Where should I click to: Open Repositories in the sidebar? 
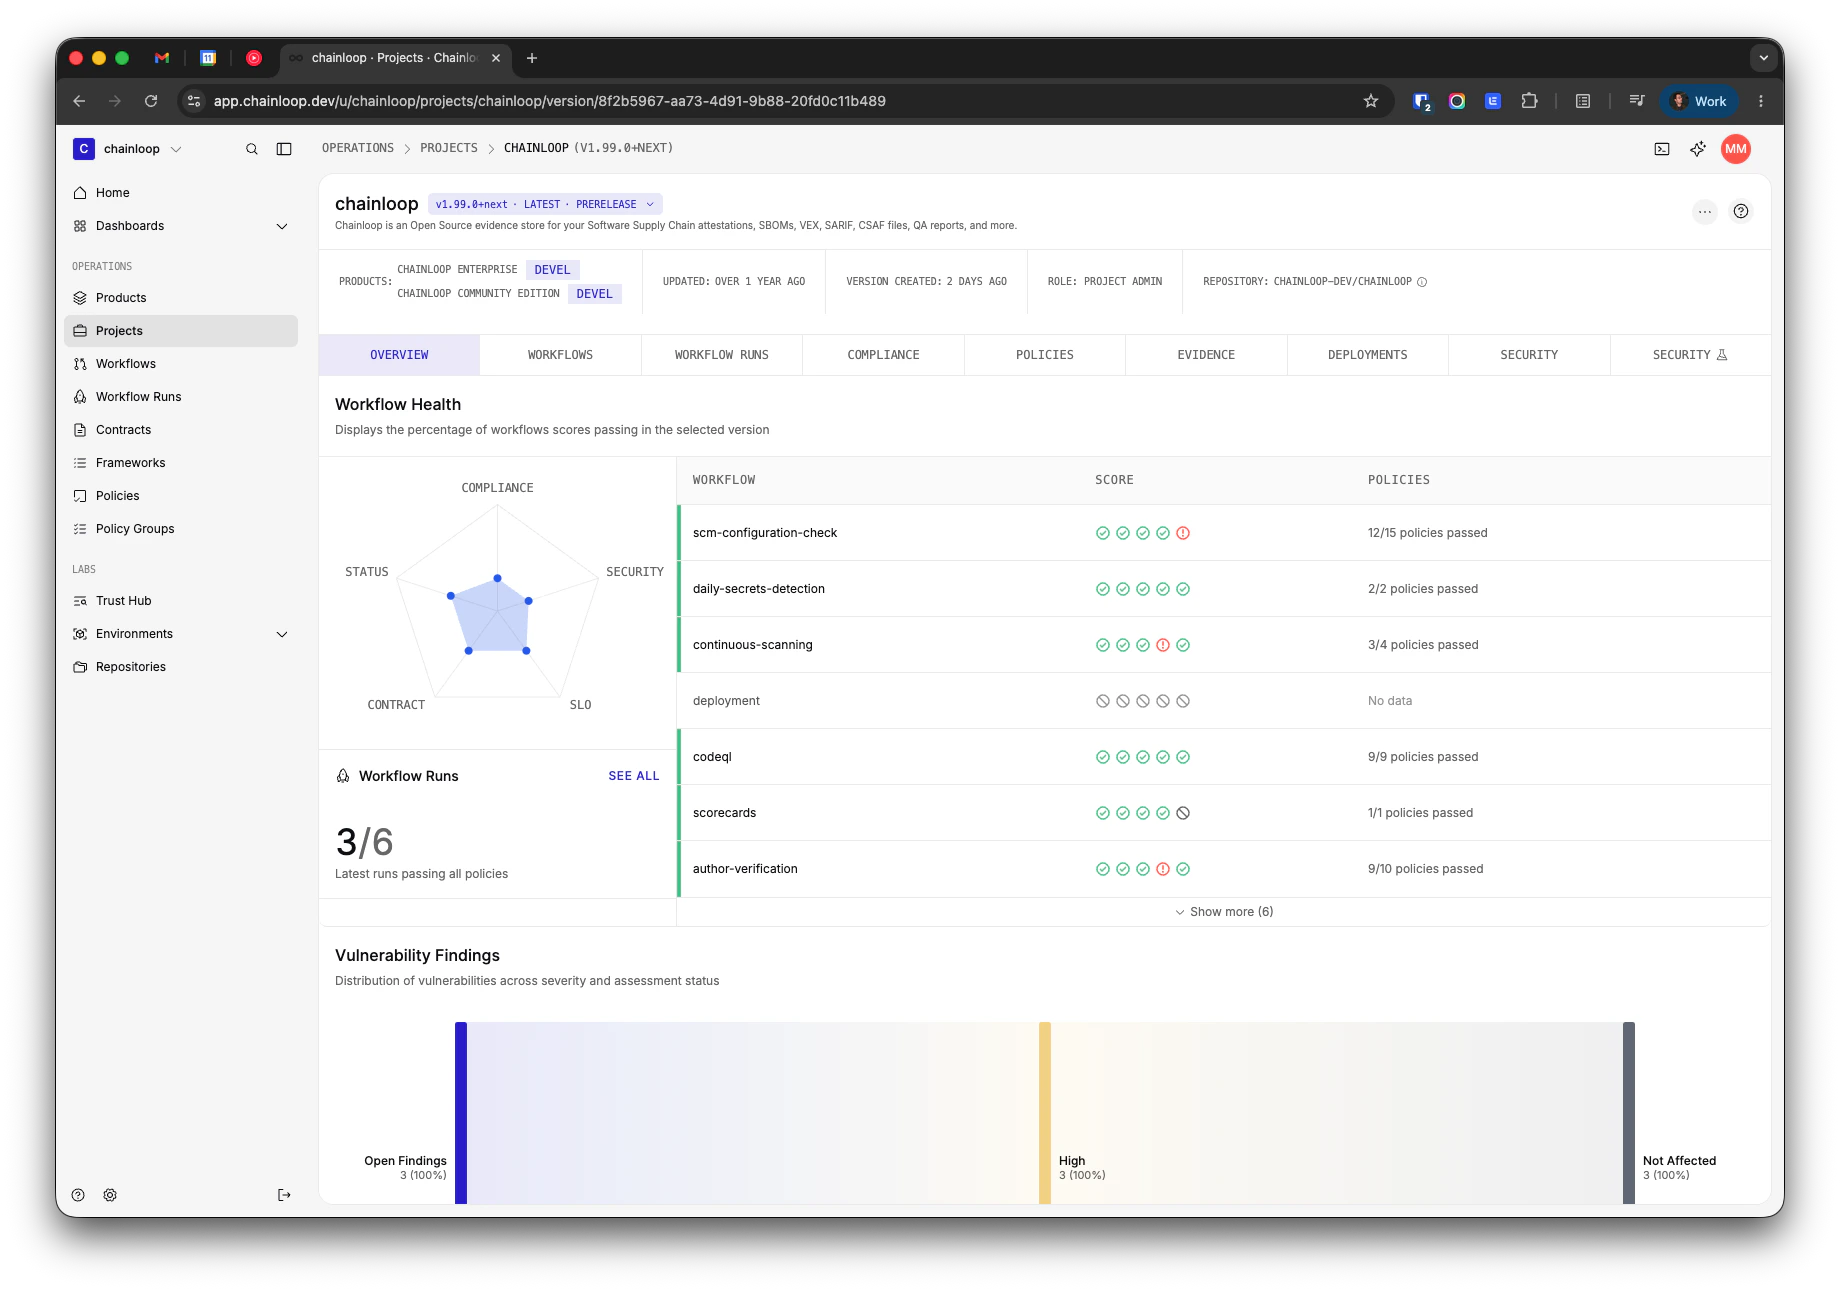click(181, 667)
